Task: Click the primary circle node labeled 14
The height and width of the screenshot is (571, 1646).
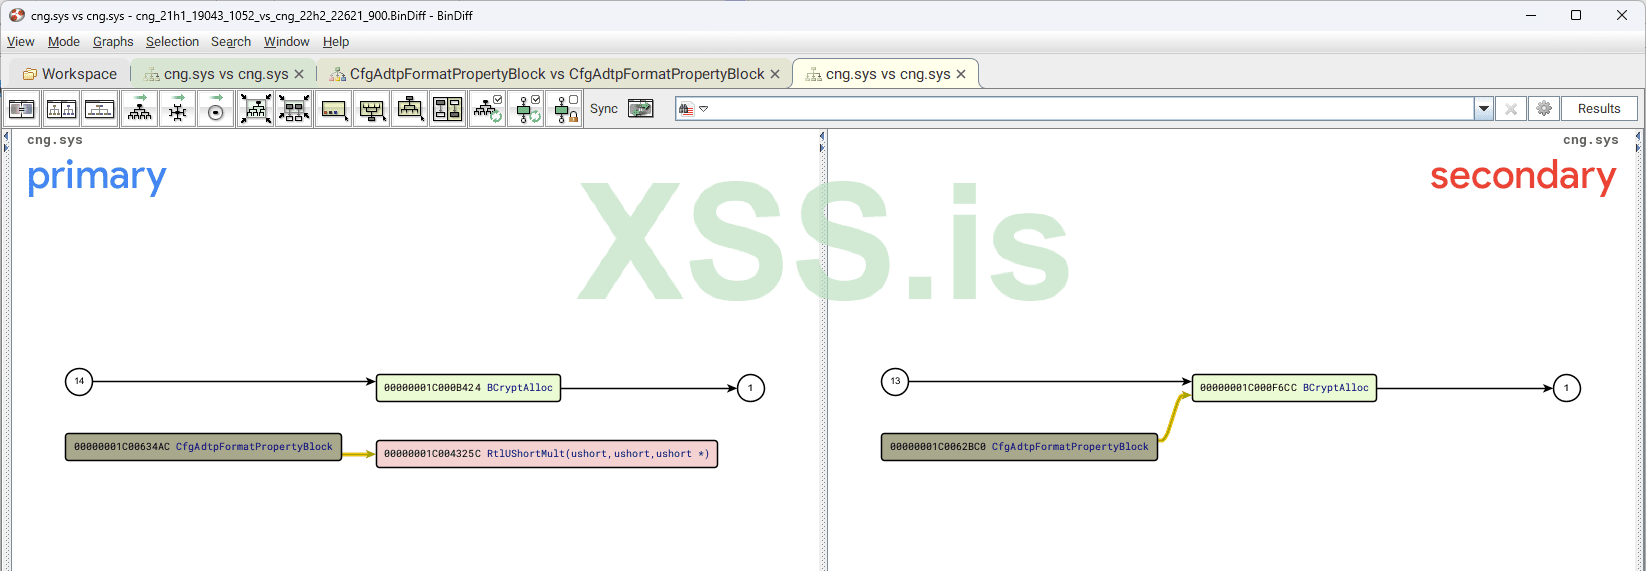Action: [79, 381]
